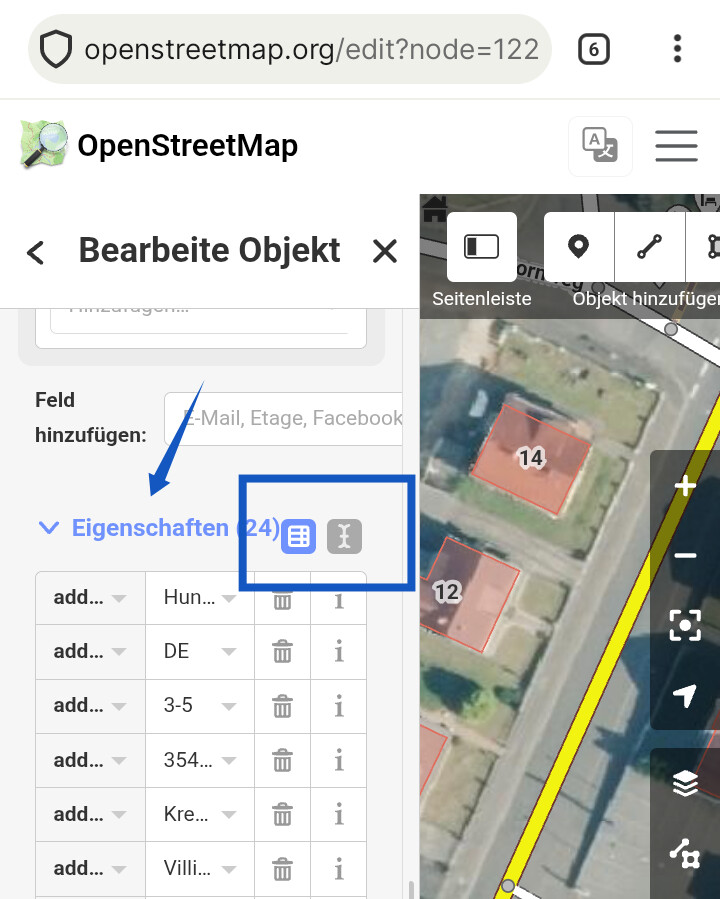Viewport: 720px width, 899px height.
Task: Delete the tag with value 354...
Action: pos(282,761)
